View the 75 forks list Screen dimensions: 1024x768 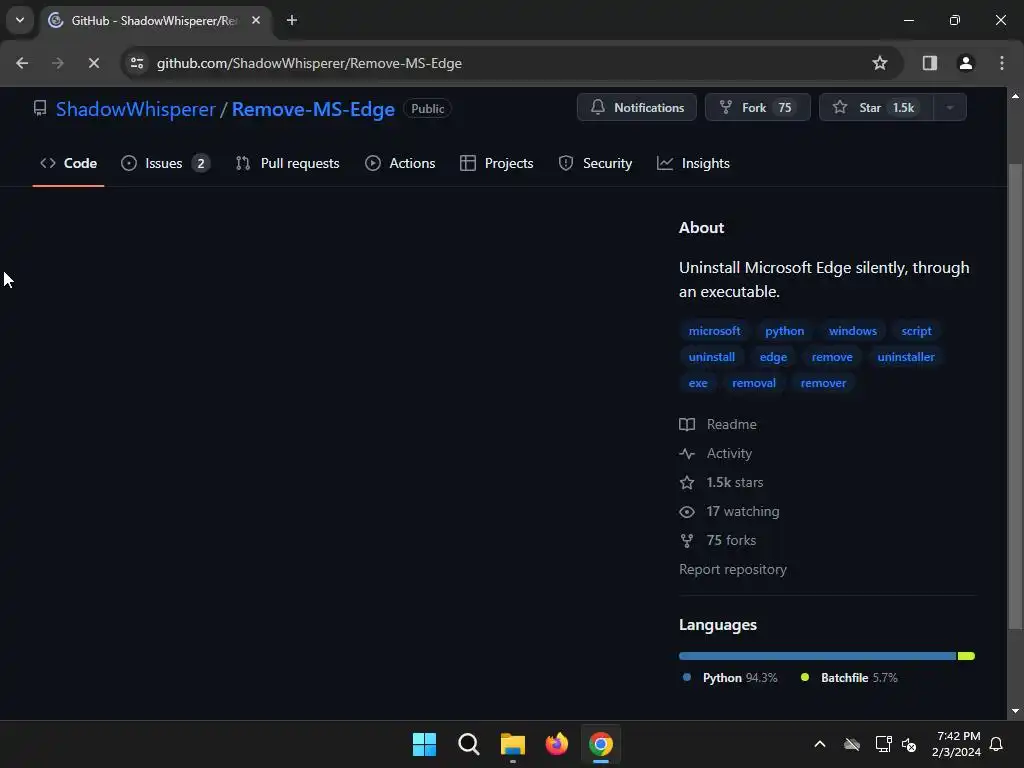tap(717, 540)
